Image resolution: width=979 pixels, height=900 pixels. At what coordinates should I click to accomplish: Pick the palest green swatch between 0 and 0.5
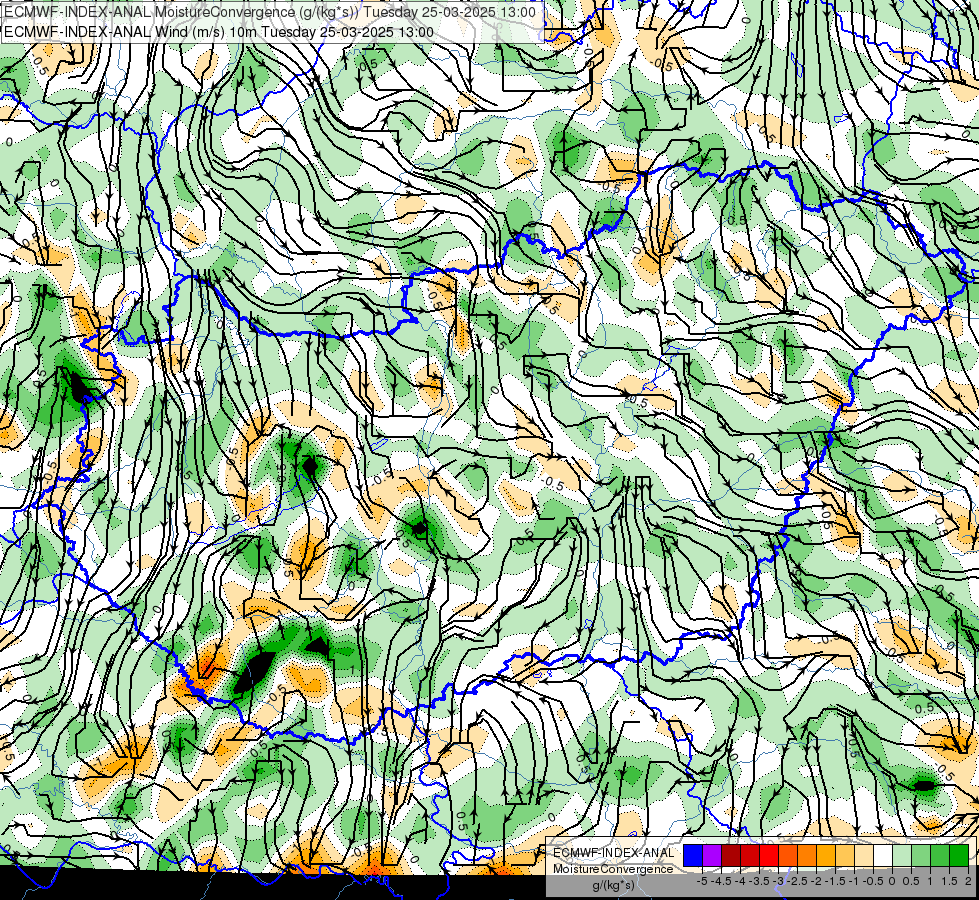(x=902, y=855)
